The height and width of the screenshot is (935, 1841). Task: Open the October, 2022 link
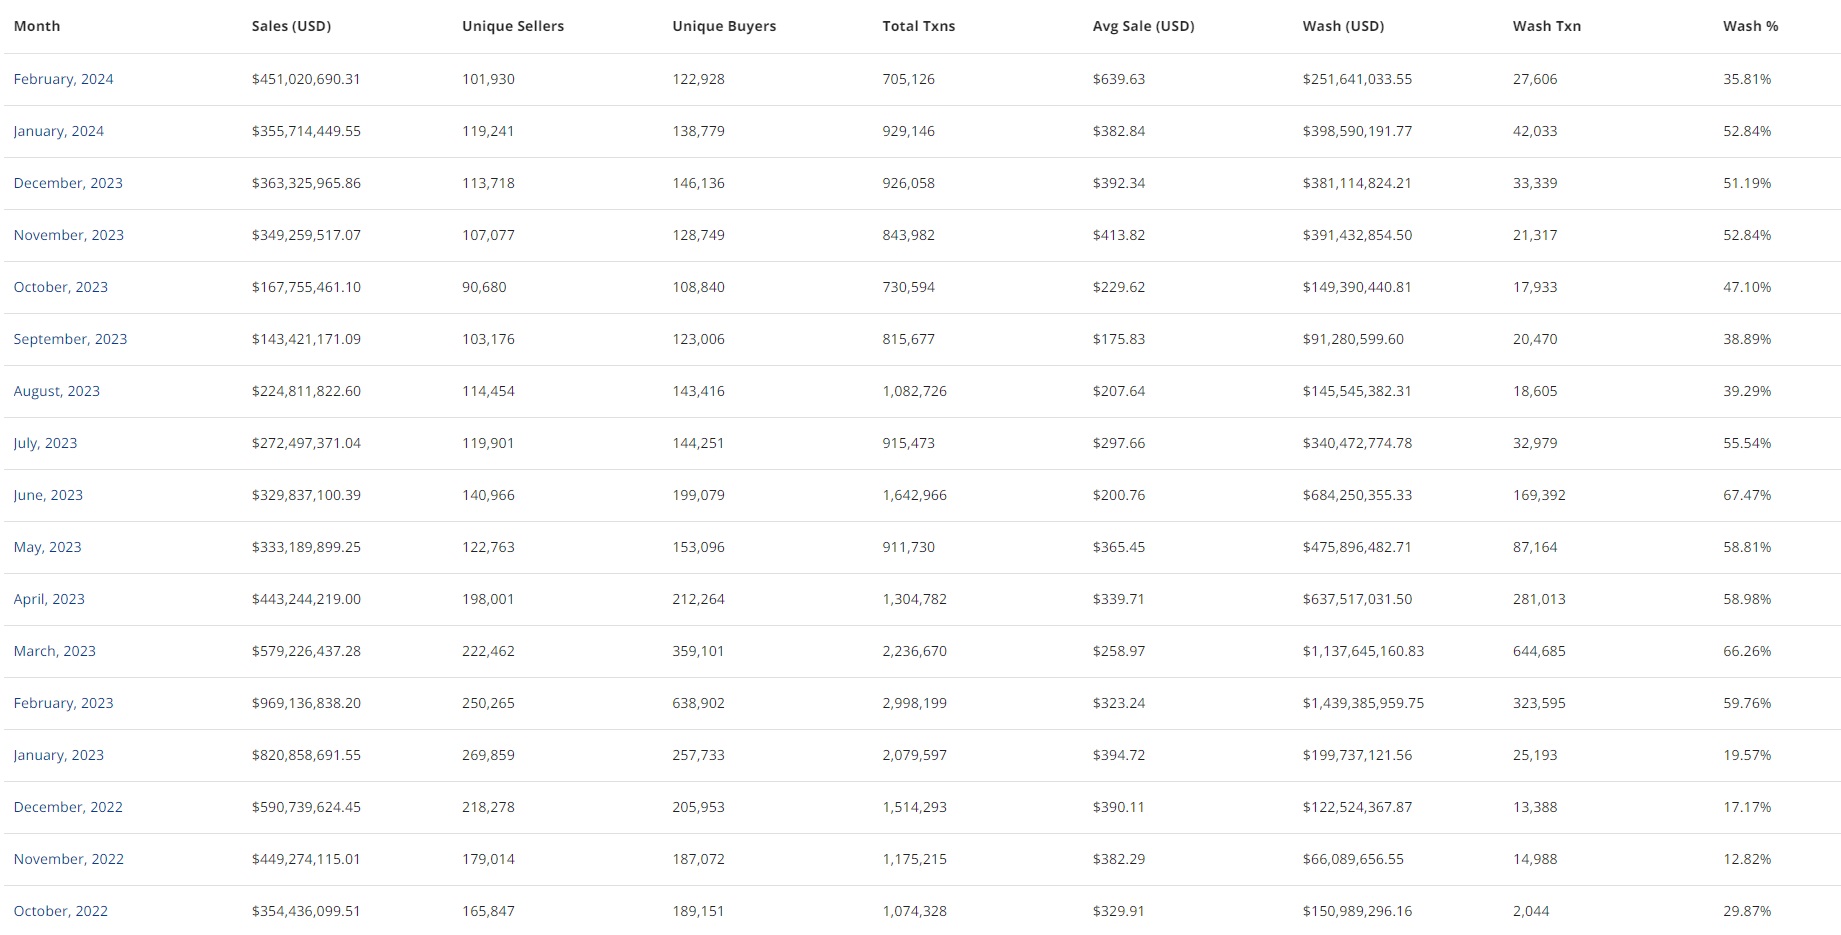coord(60,911)
